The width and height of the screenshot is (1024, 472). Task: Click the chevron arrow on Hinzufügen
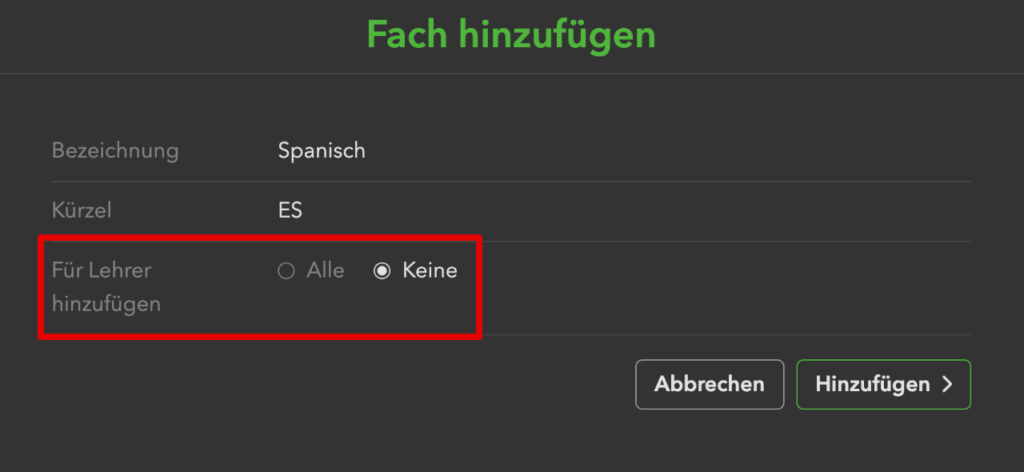click(x=946, y=385)
